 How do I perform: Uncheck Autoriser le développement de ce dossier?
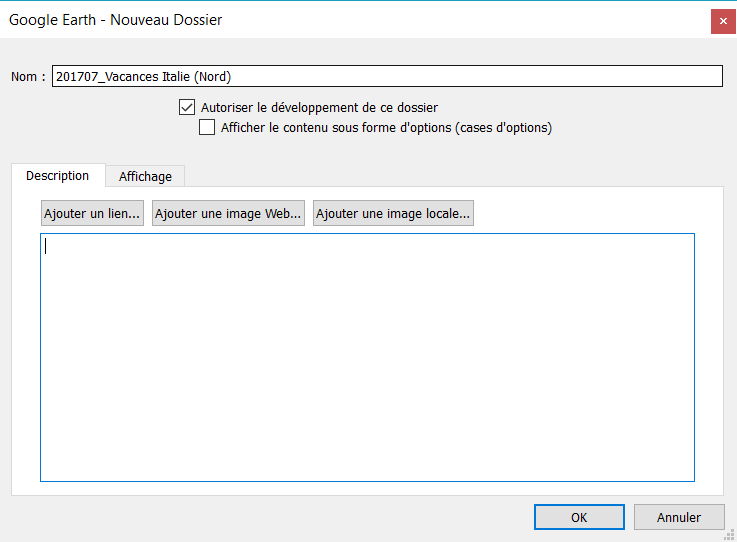pos(187,107)
